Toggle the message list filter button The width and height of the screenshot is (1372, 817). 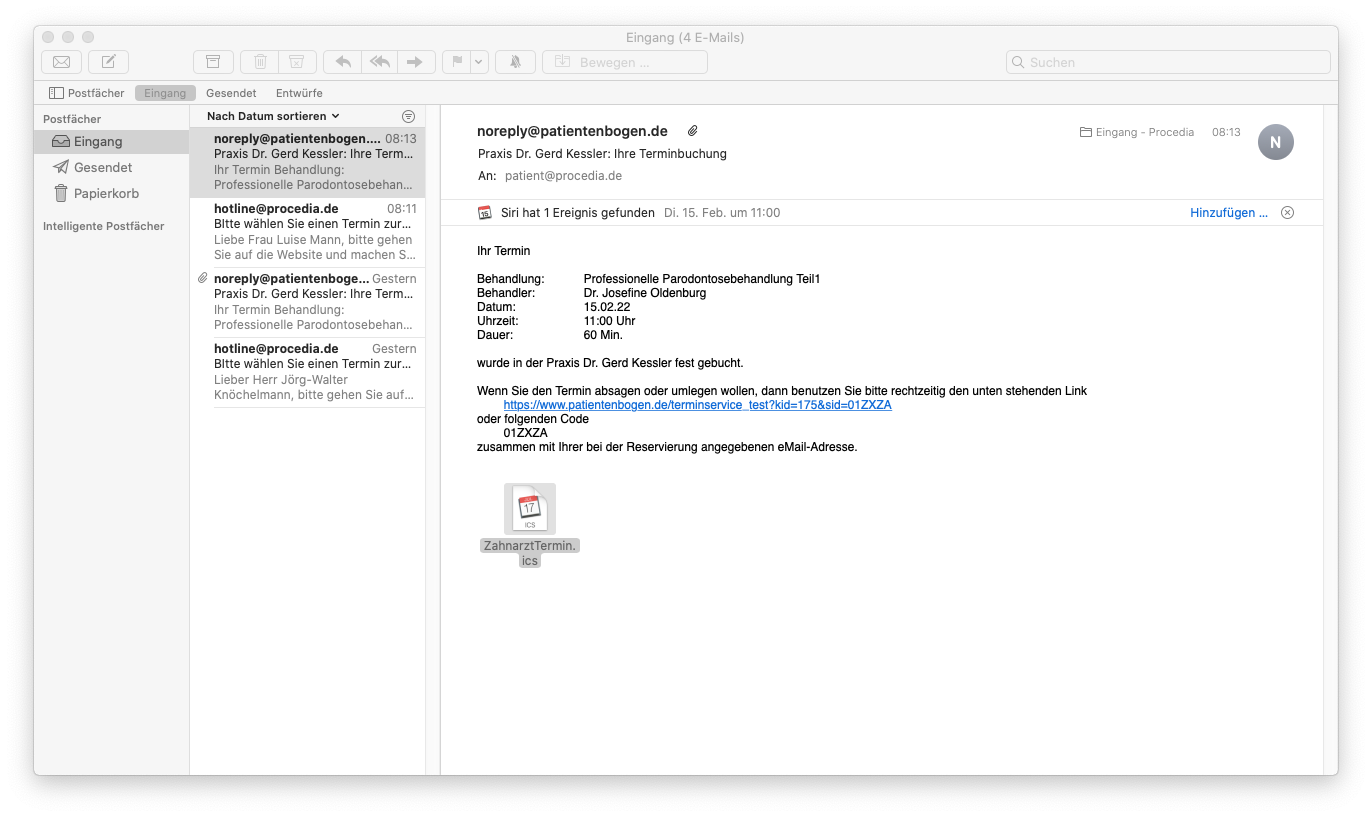408,116
